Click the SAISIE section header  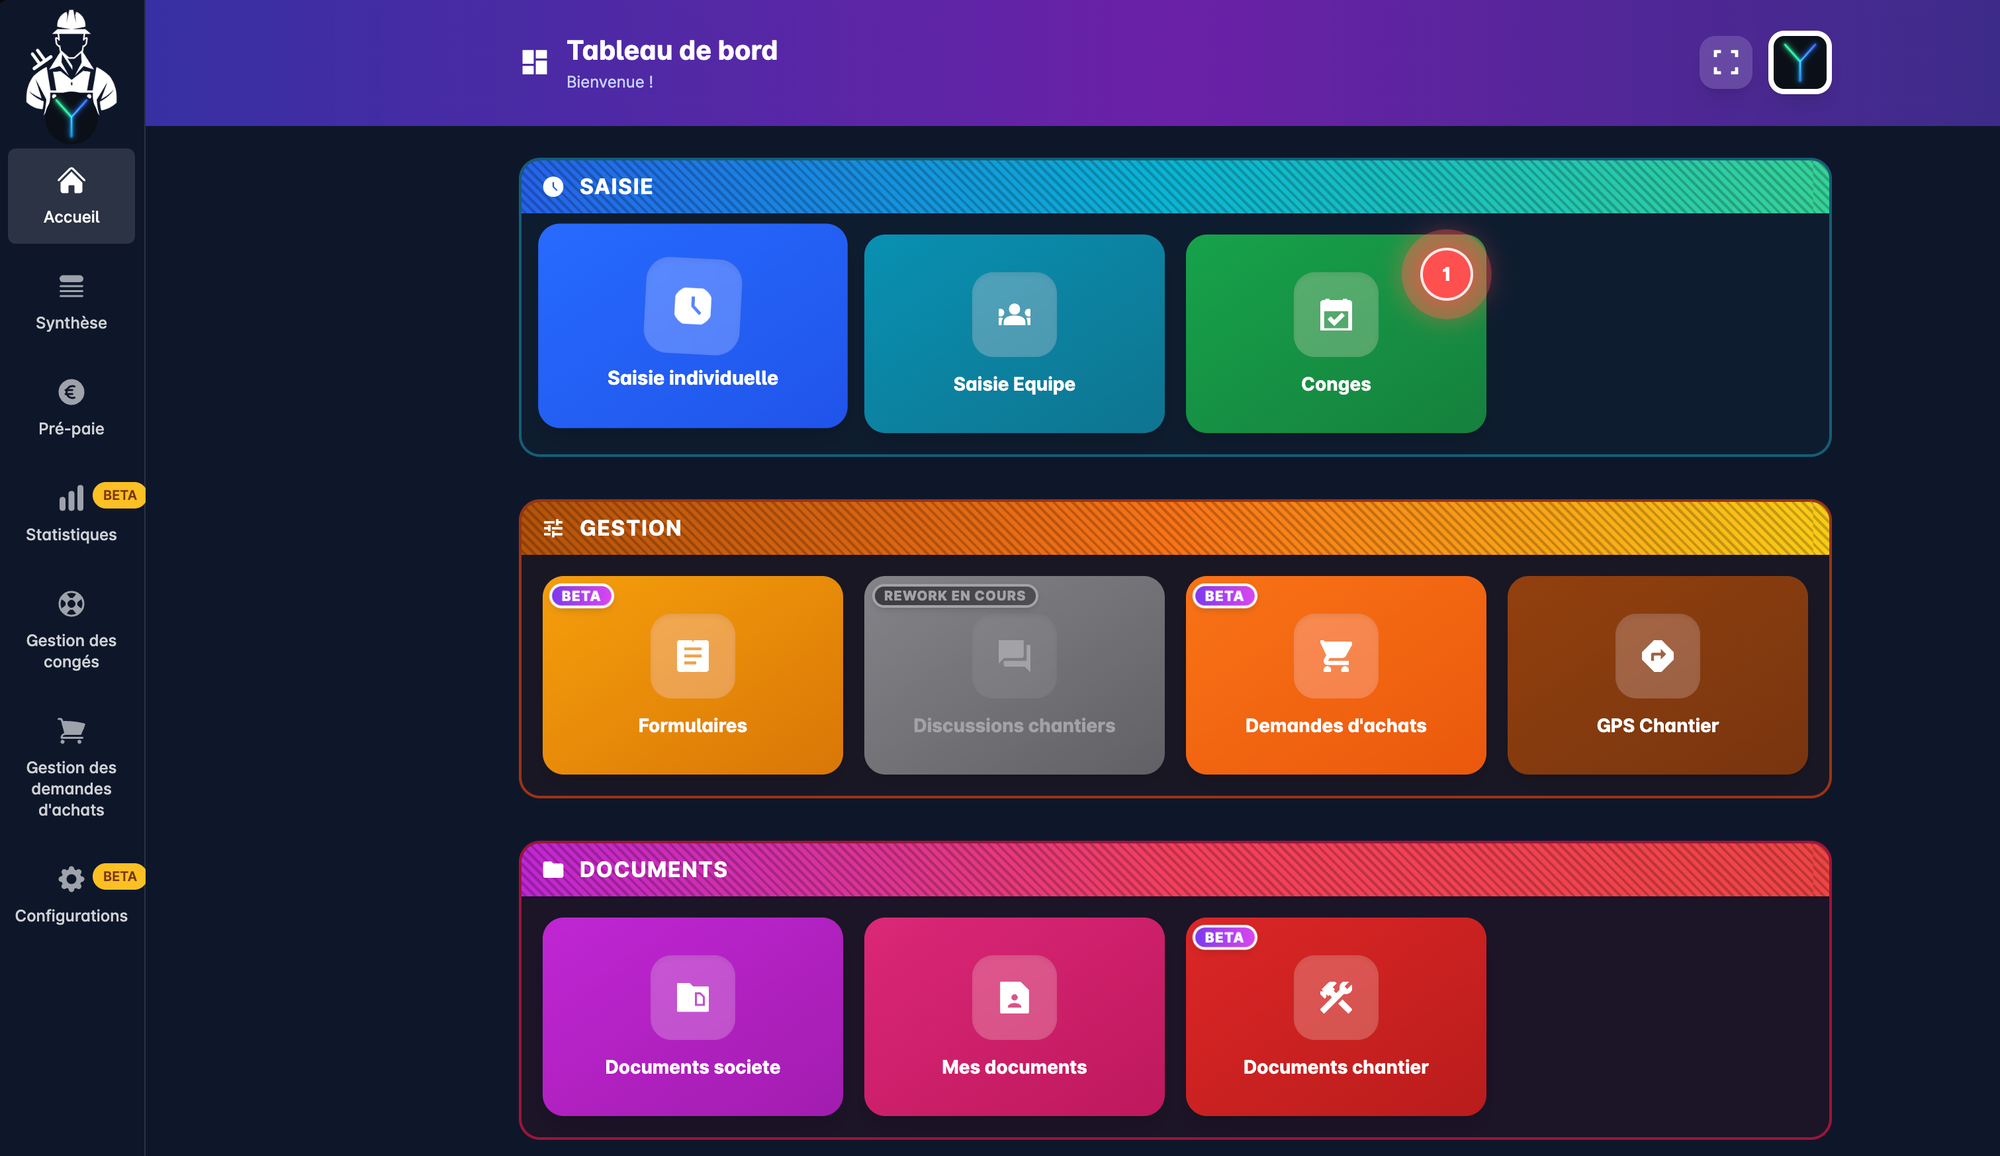click(1175, 187)
